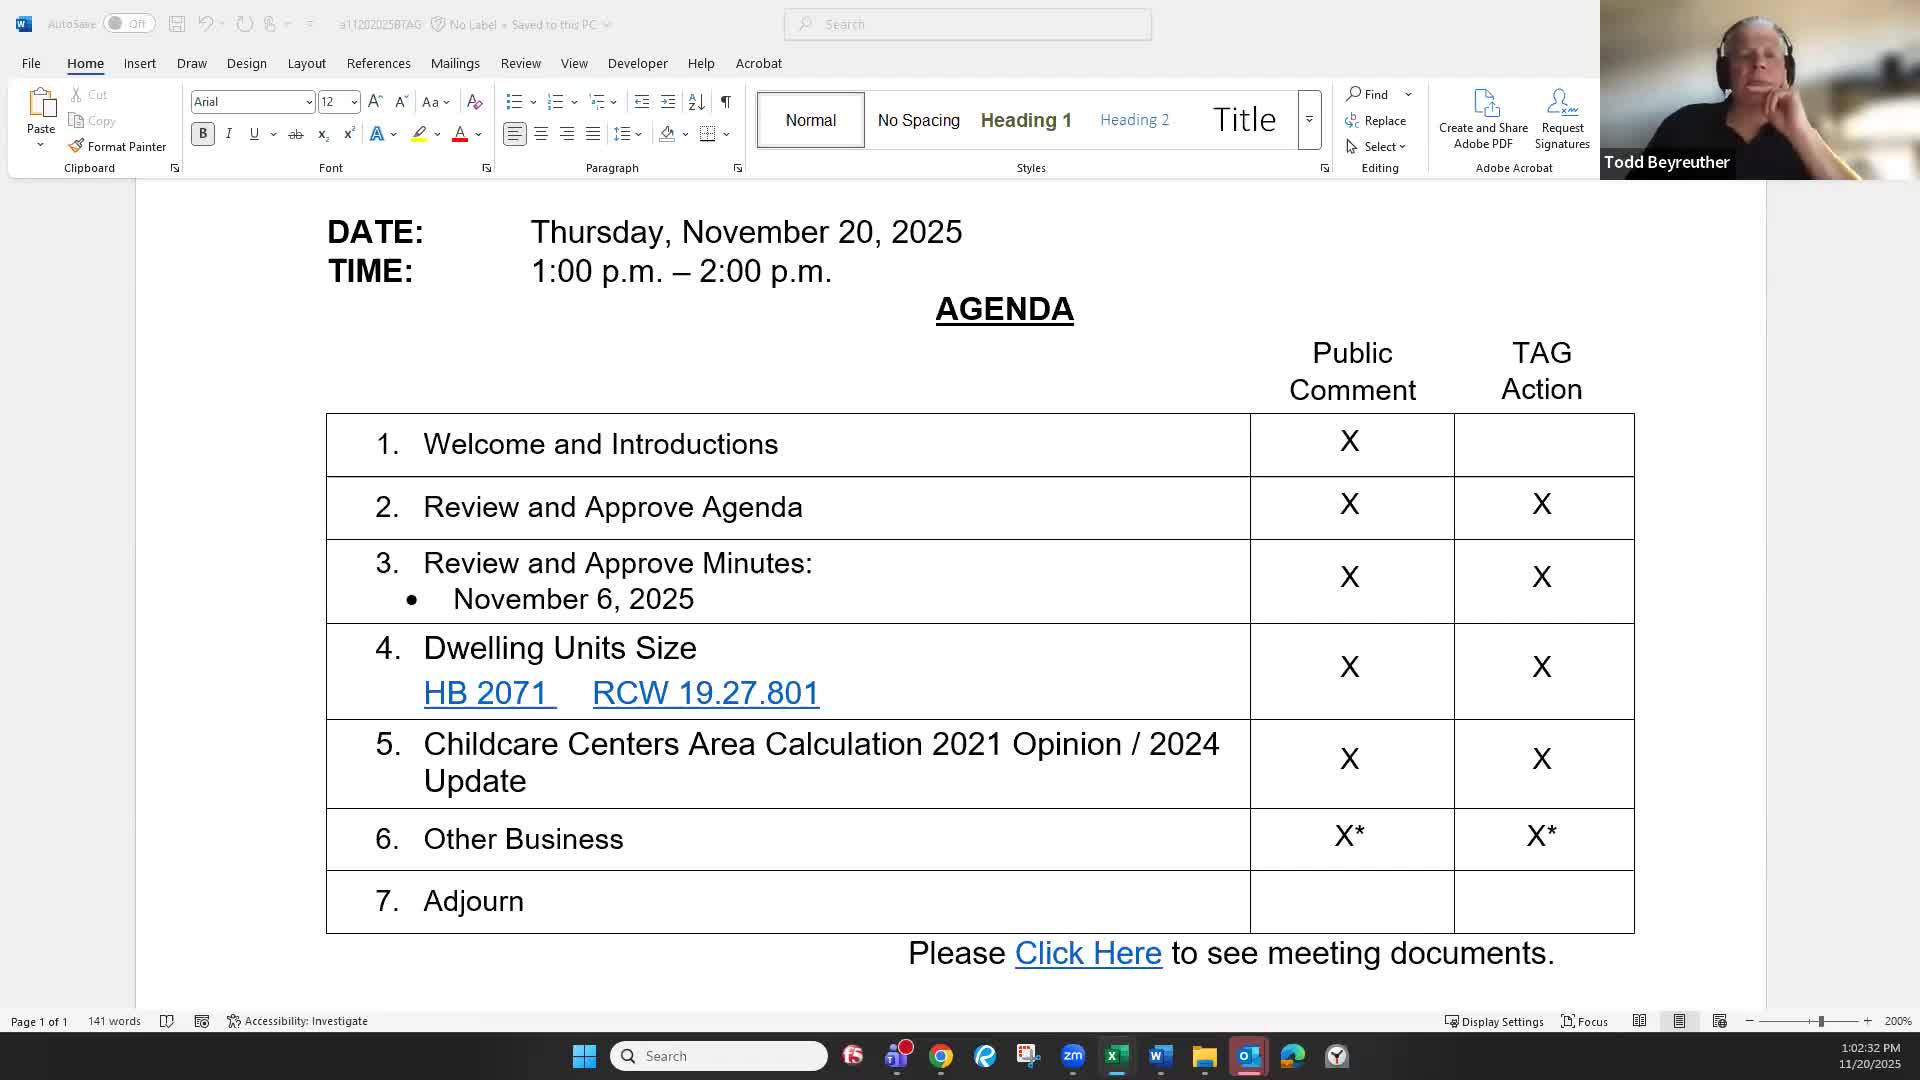Switch to the Layout tab
The width and height of the screenshot is (1920, 1080).
[306, 63]
